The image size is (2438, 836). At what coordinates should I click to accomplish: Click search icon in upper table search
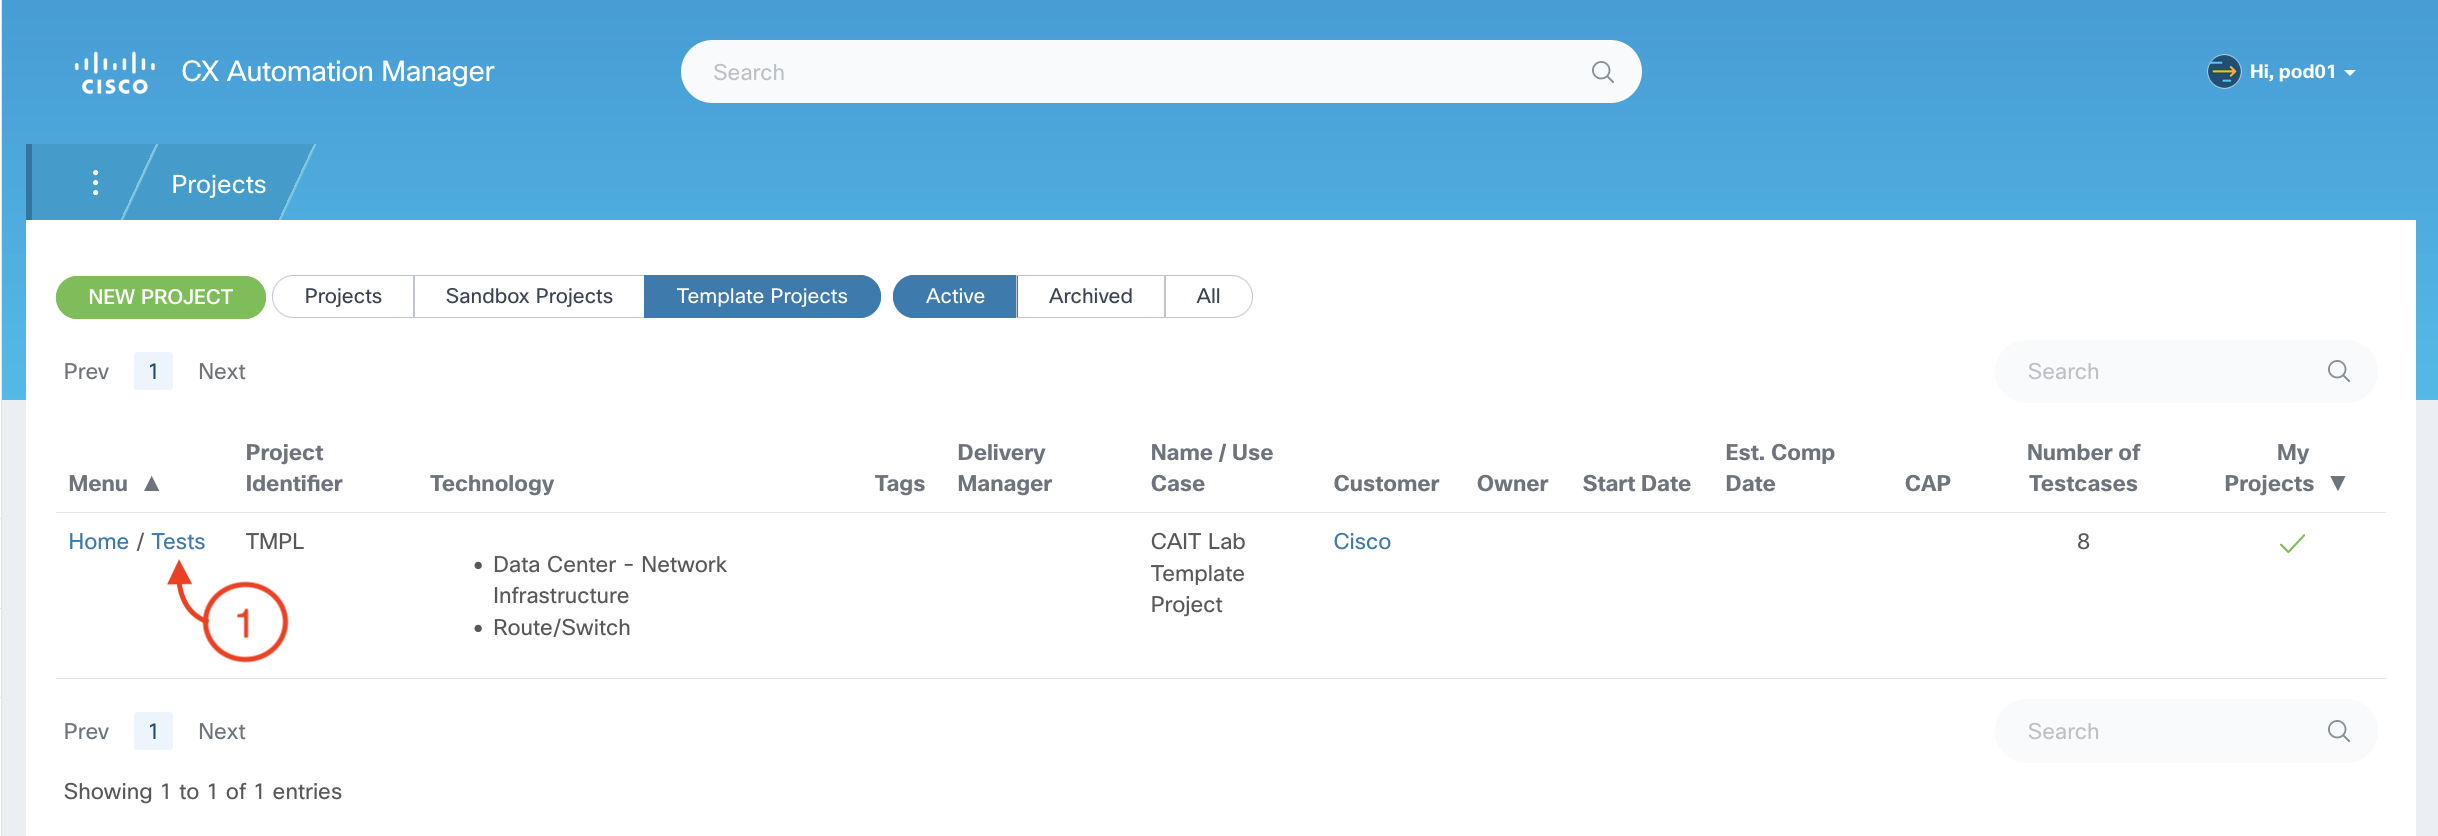click(x=2338, y=372)
